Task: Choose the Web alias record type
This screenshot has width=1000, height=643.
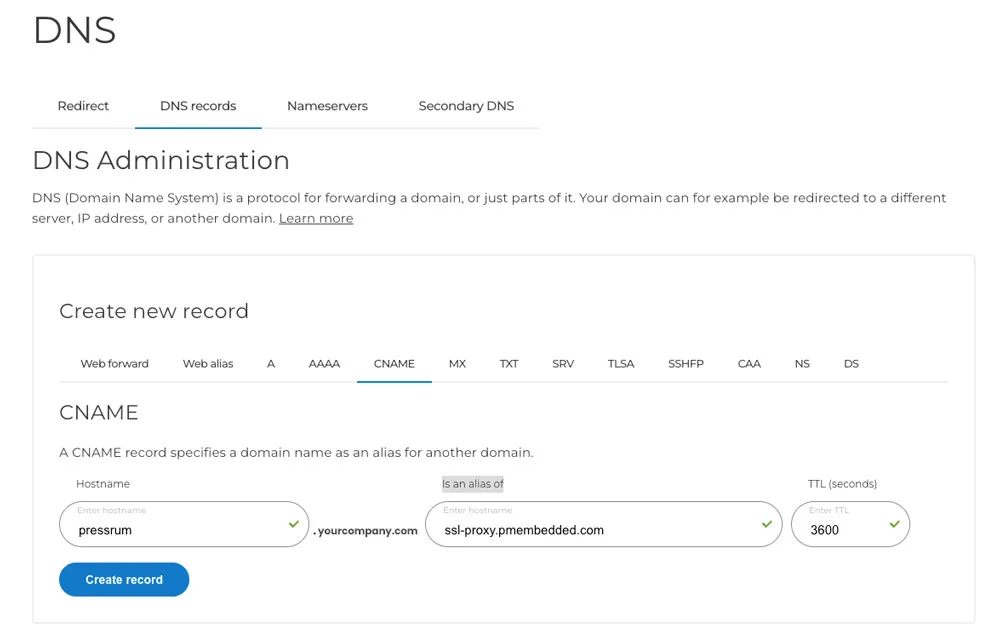Action: tap(208, 364)
